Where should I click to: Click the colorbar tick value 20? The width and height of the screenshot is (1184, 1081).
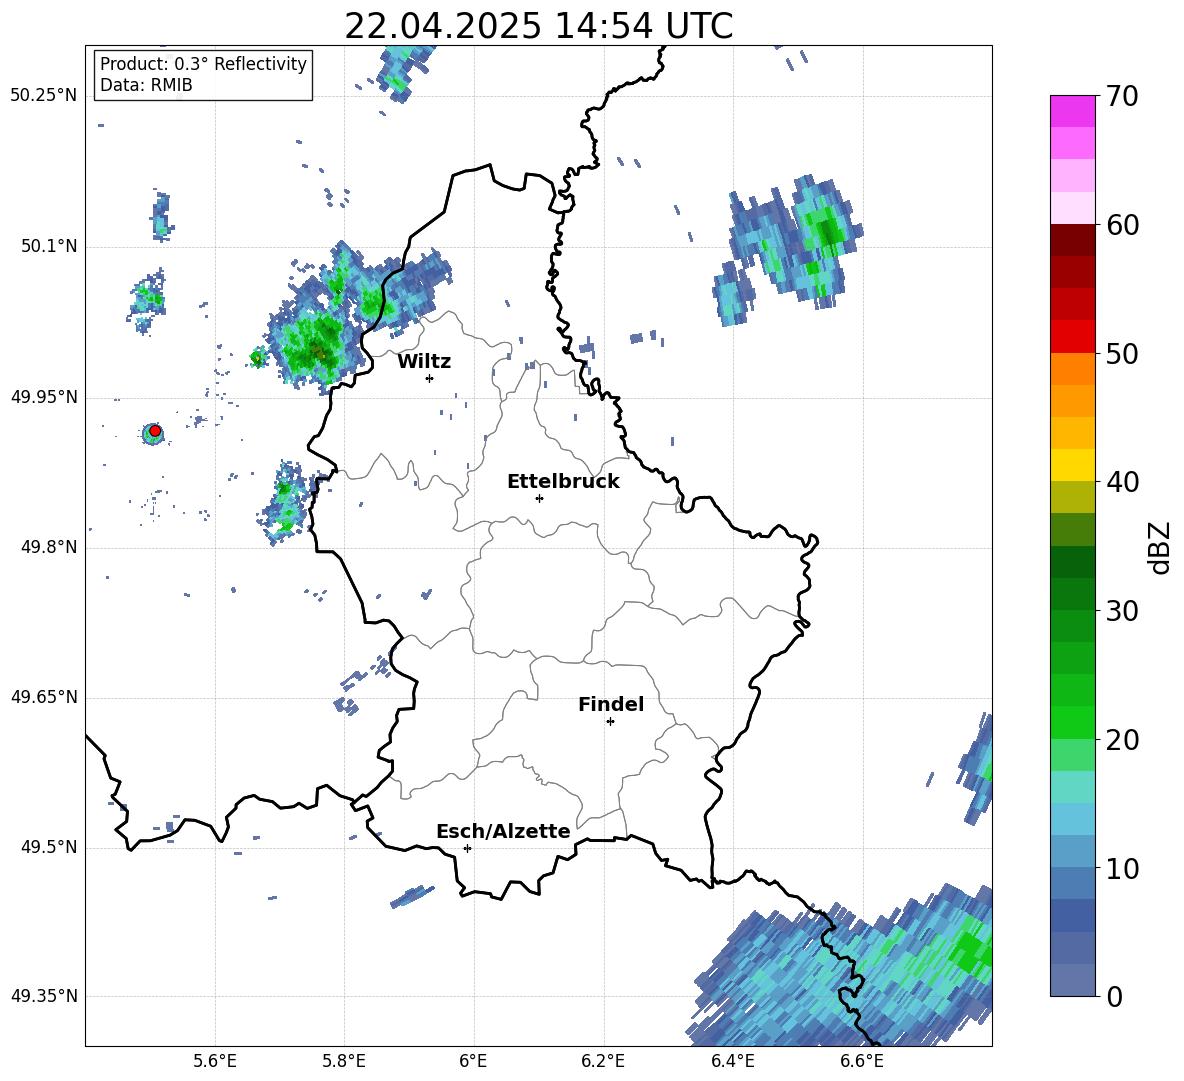(1122, 740)
